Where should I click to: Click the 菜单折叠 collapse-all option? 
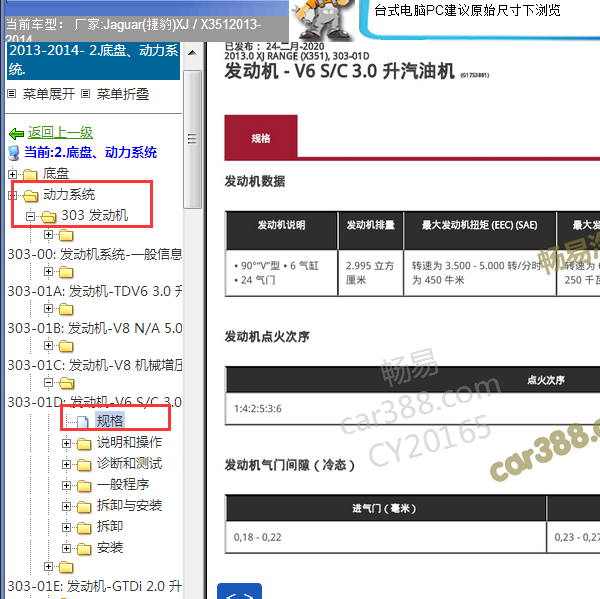(x=122, y=94)
